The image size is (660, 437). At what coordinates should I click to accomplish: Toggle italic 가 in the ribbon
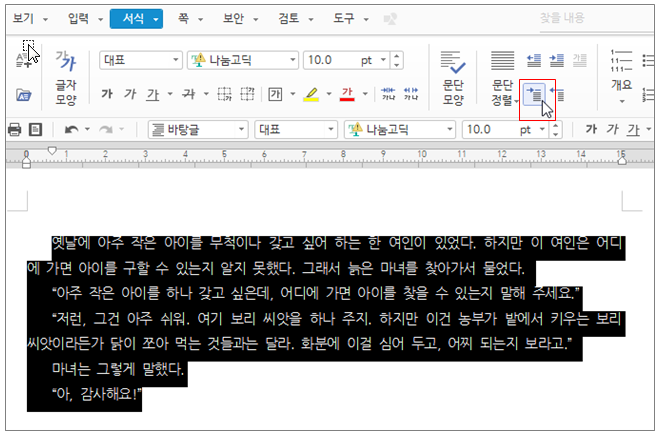[x=130, y=94]
